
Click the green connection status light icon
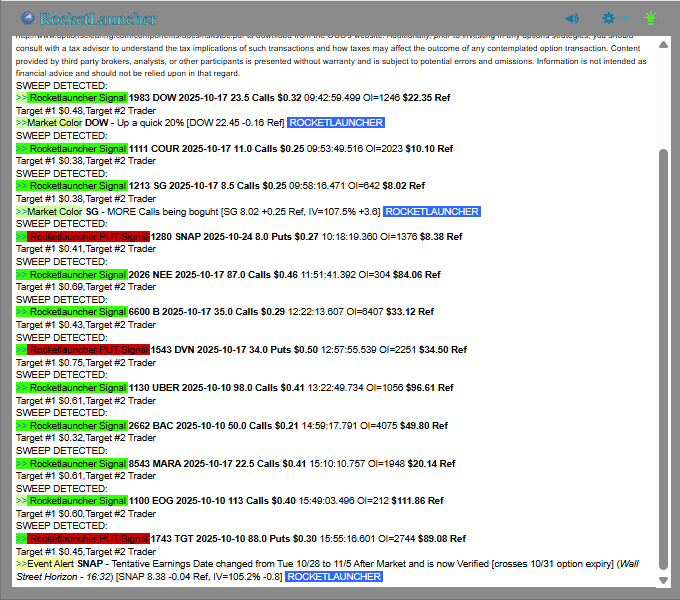coord(651,18)
